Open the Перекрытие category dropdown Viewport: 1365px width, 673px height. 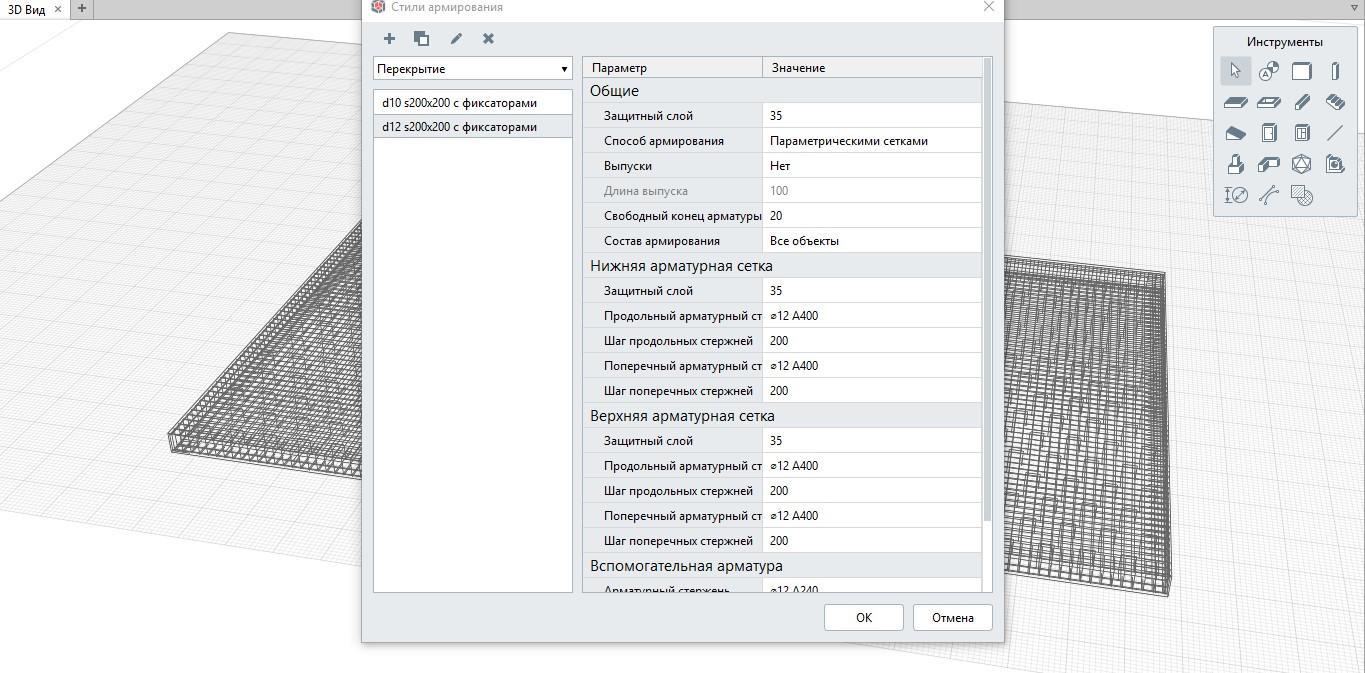pyautogui.click(x=473, y=69)
